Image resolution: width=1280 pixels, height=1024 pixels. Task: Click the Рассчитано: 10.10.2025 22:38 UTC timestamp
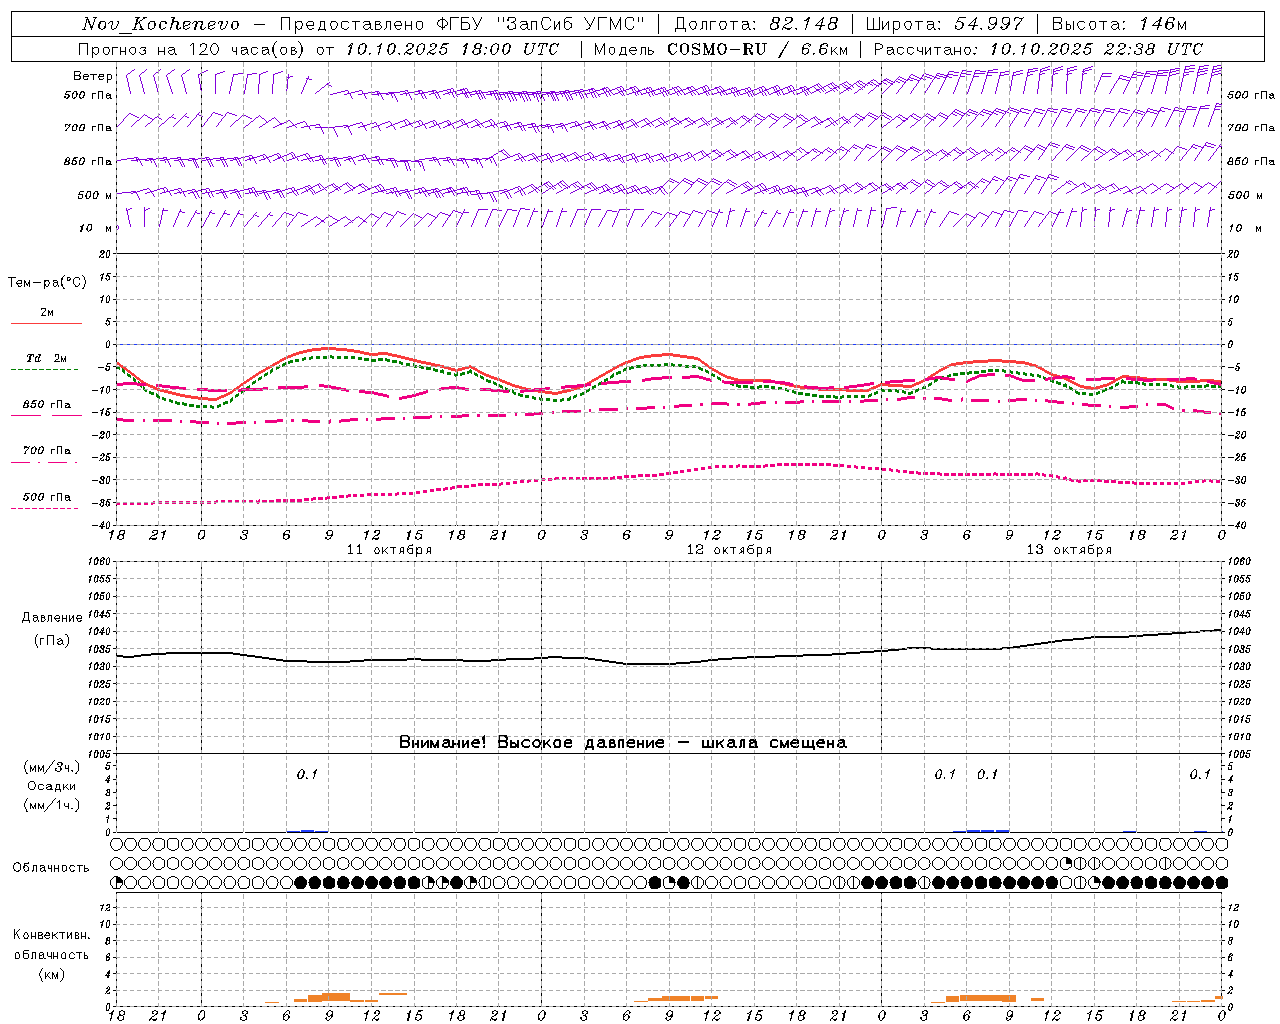(x=1038, y=49)
